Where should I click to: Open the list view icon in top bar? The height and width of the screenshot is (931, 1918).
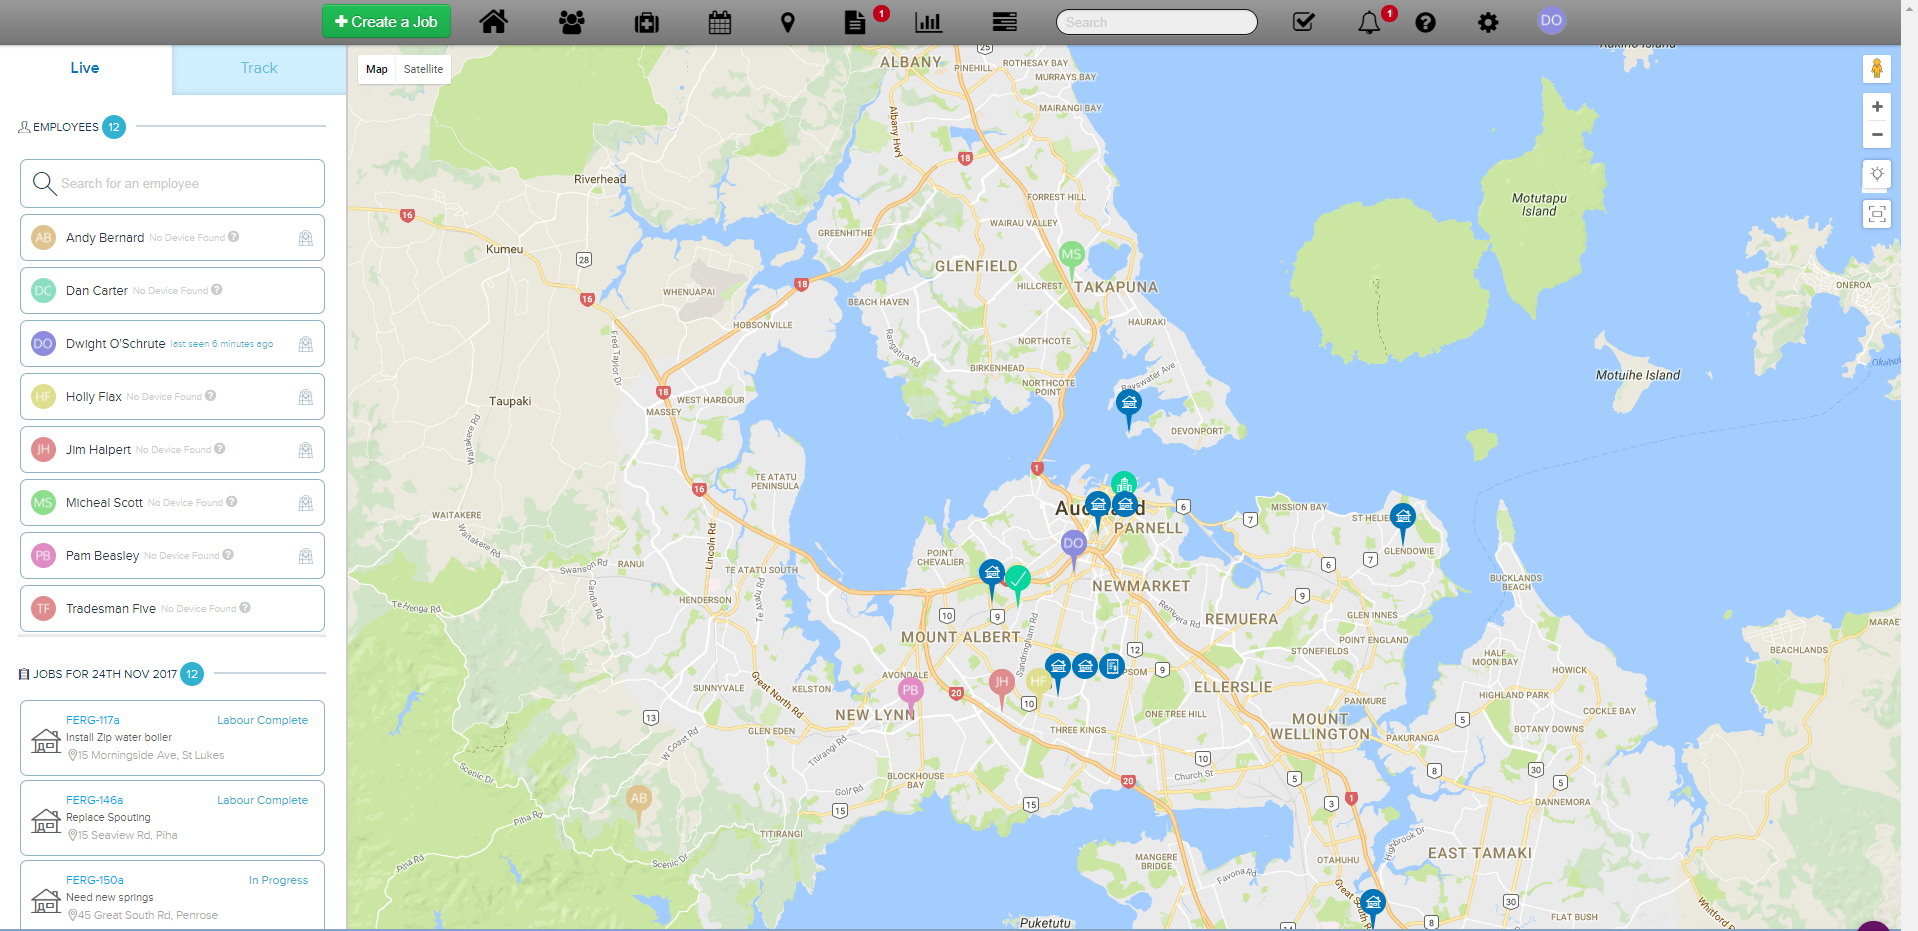pyautogui.click(x=1005, y=22)
